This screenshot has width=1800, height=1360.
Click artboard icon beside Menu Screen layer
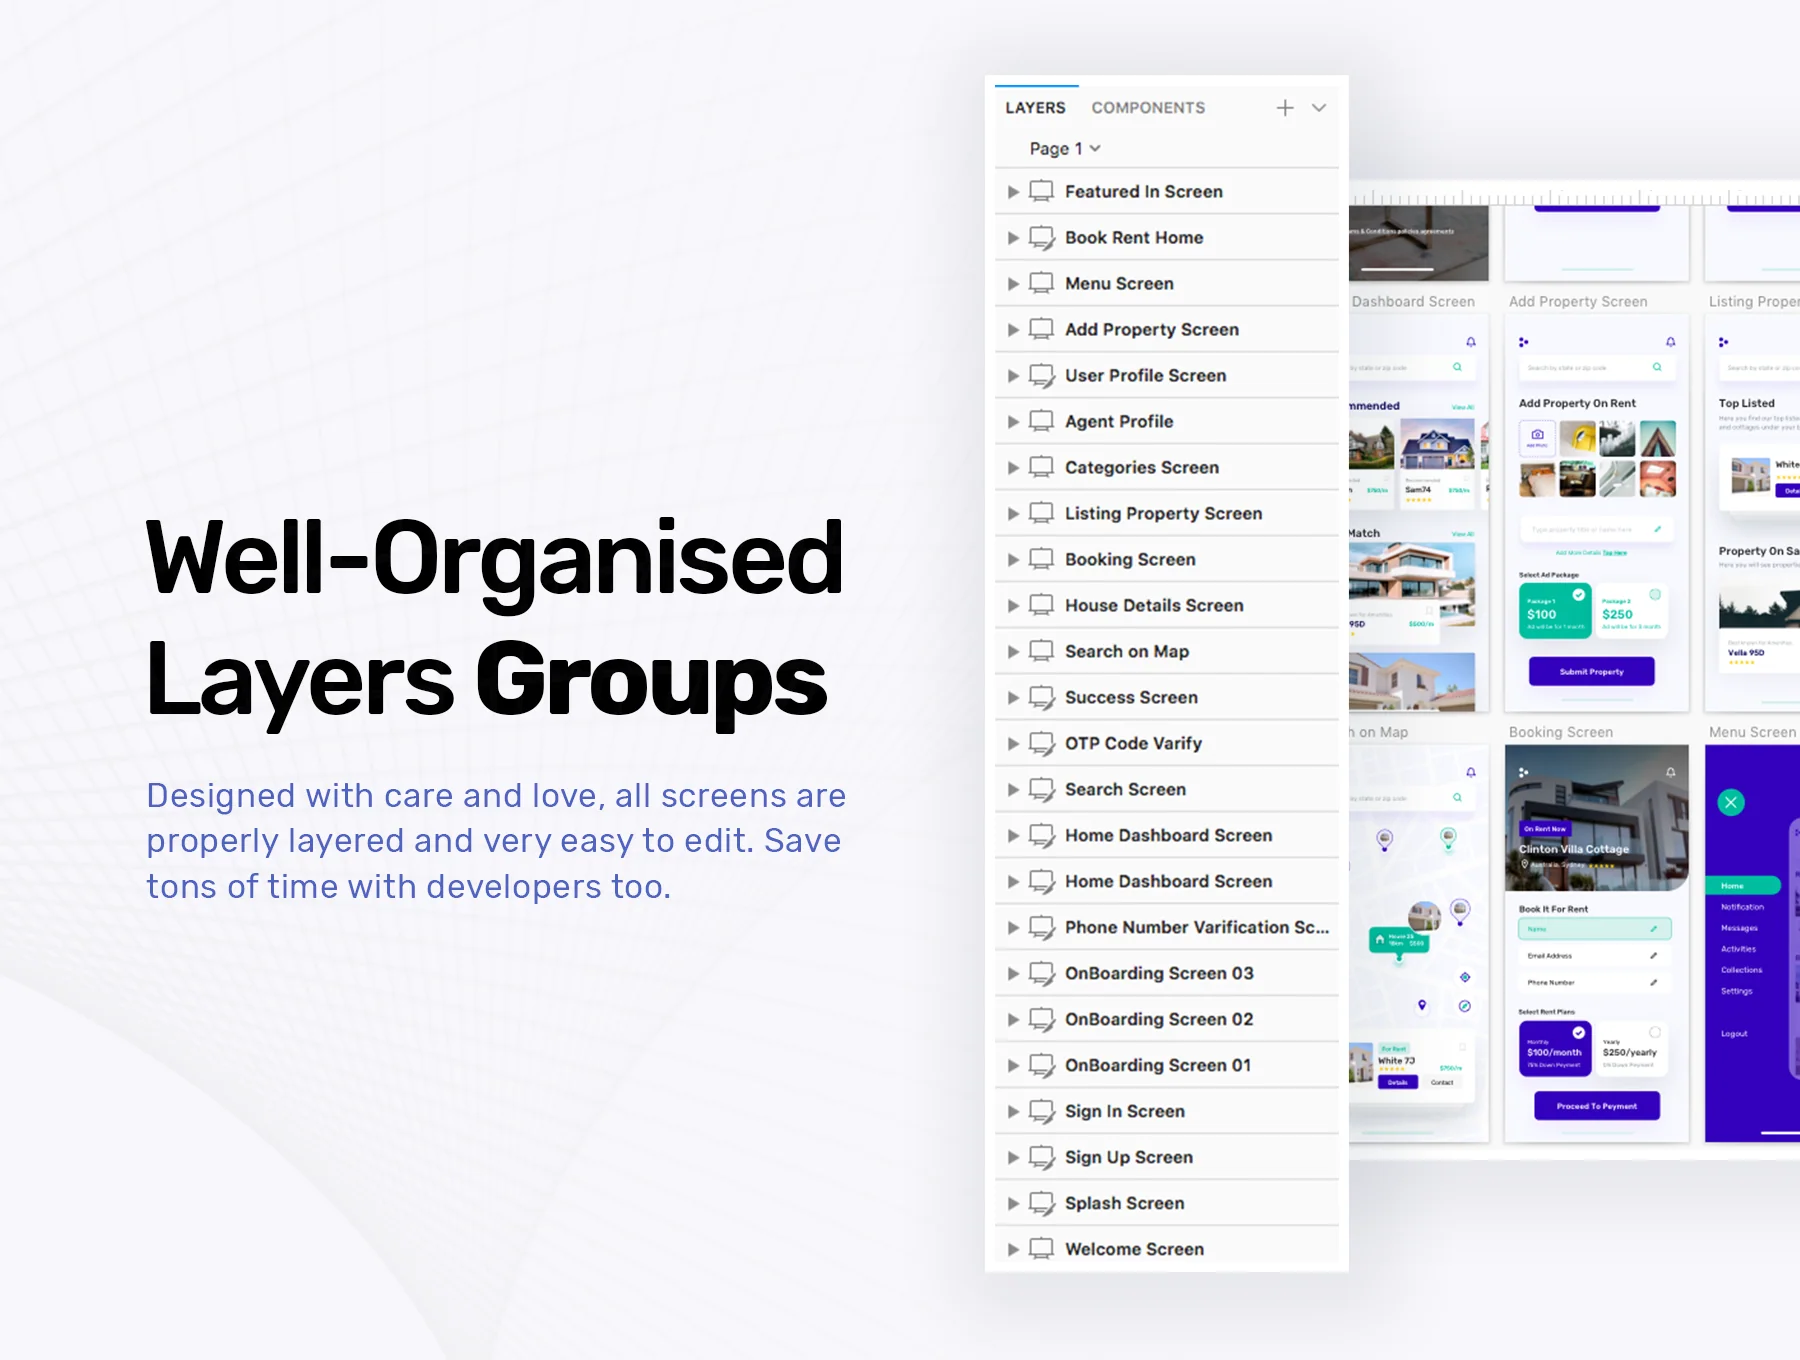click(x=1042, y=283)
